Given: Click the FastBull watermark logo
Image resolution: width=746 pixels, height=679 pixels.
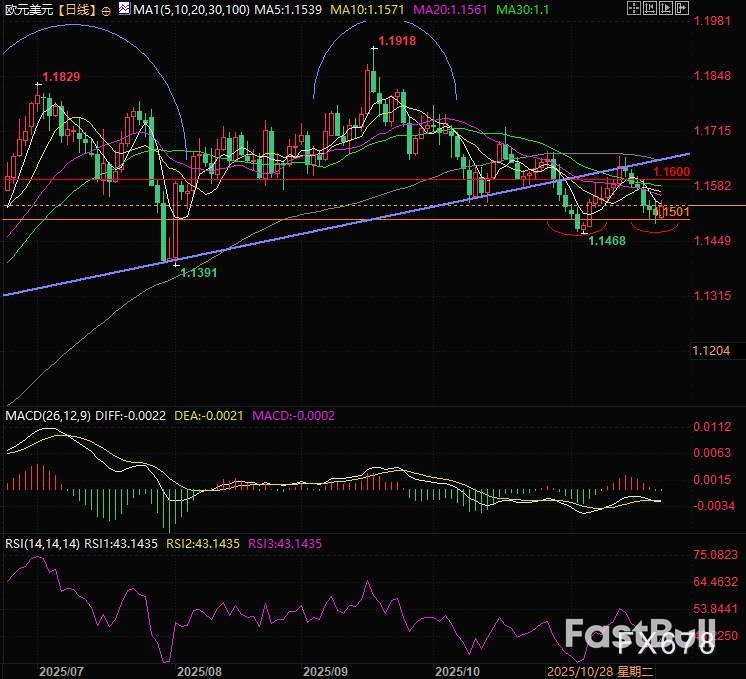Looking at the screenshot, I should 638,637.
